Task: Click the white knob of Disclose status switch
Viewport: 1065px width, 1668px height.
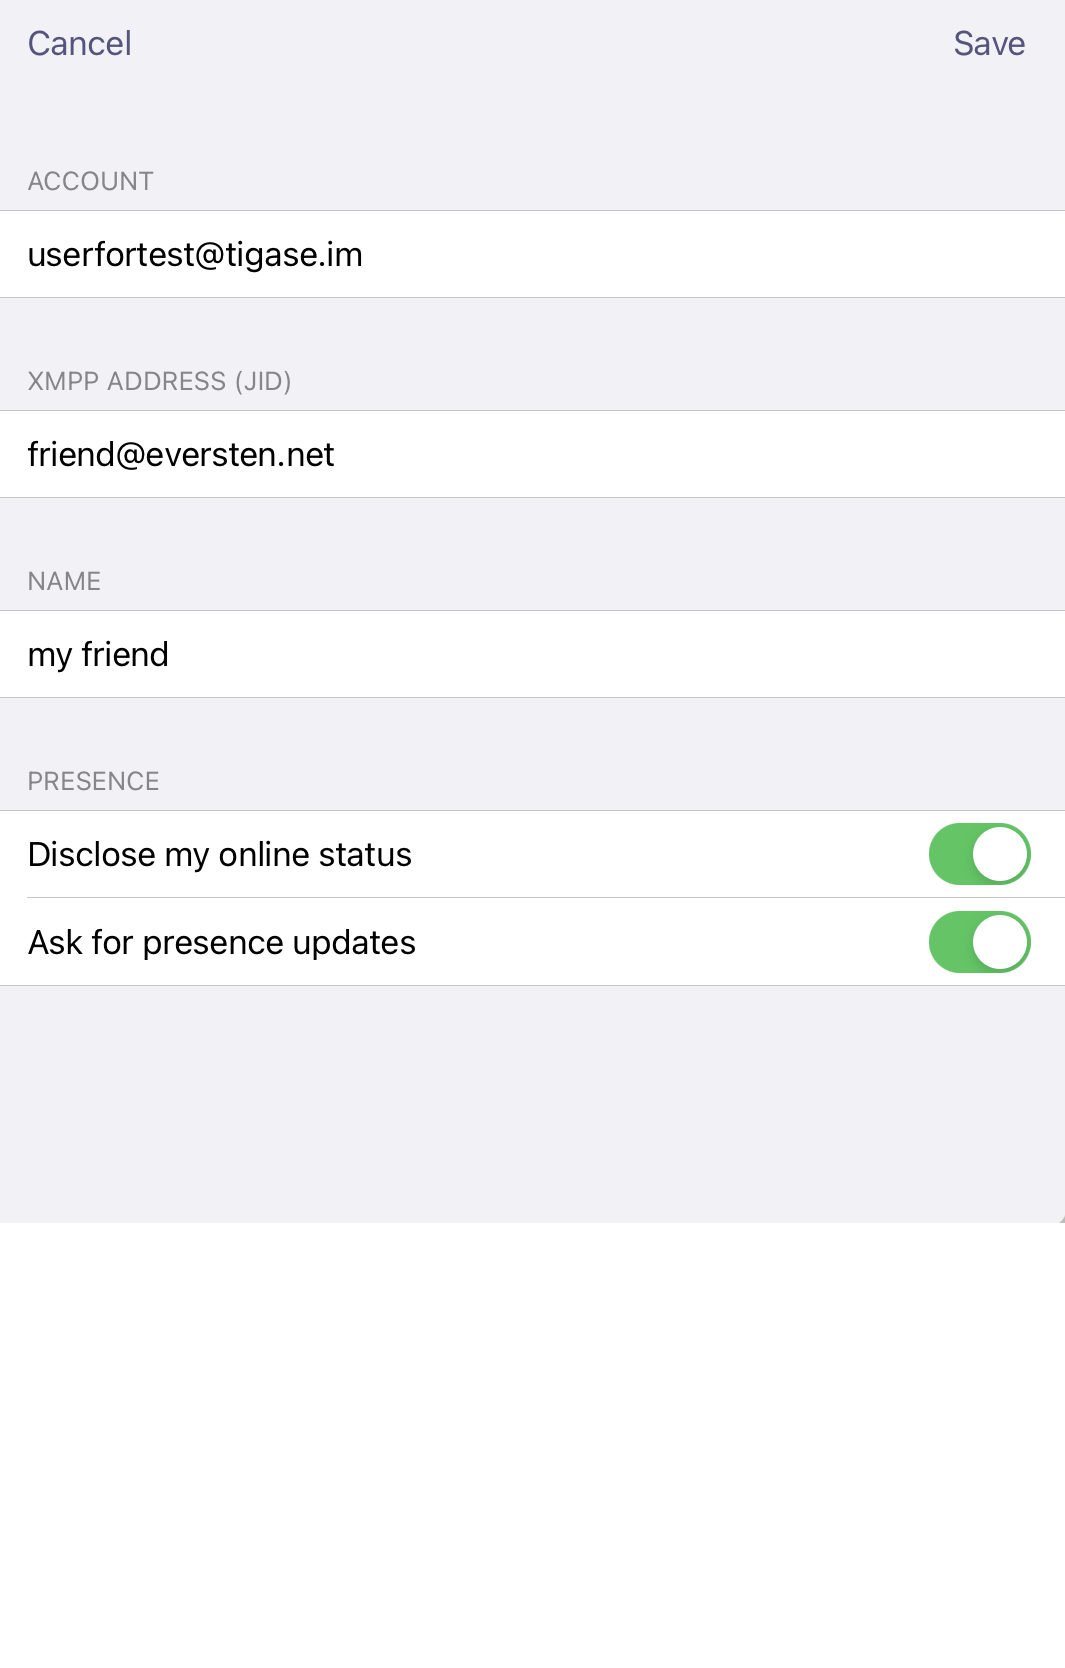Action: [x=1000, y=854]
